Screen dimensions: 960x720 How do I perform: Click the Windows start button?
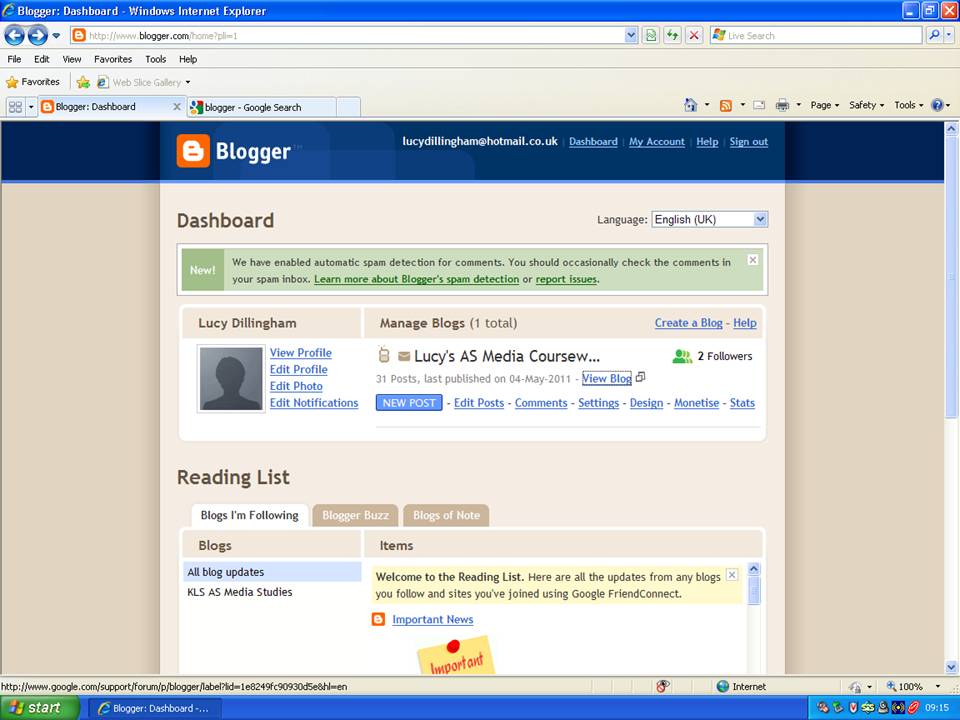click(x=40, y=708)
